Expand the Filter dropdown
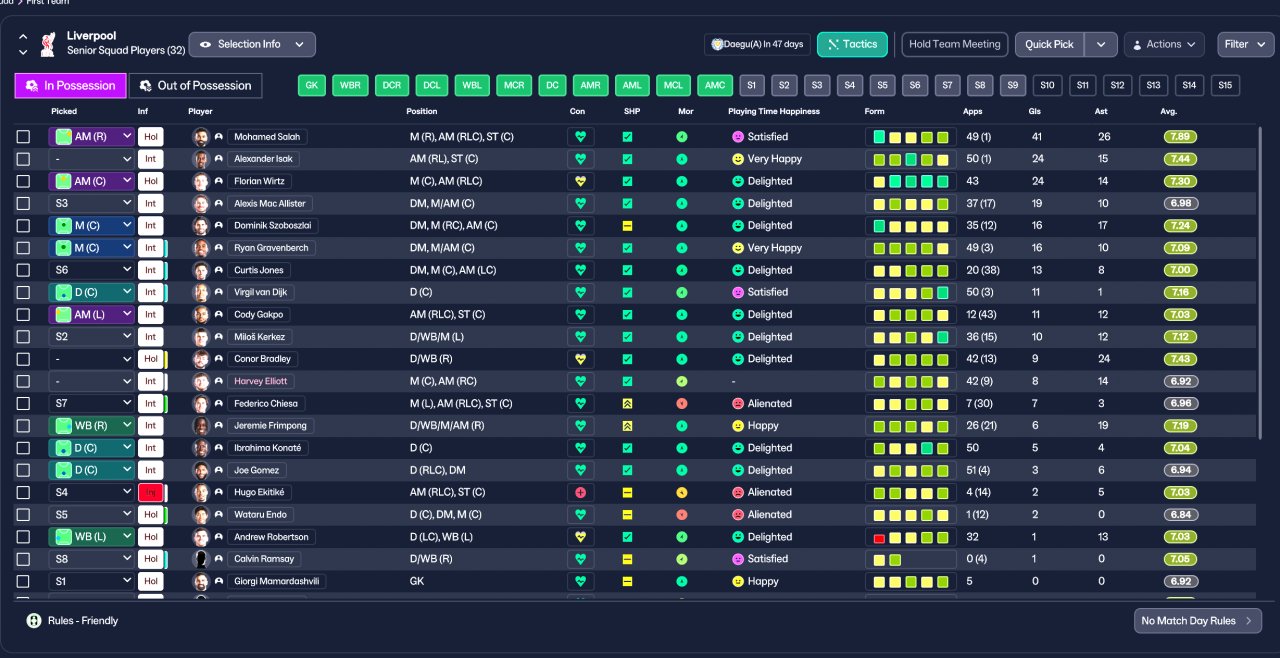 click(1245, 44)
